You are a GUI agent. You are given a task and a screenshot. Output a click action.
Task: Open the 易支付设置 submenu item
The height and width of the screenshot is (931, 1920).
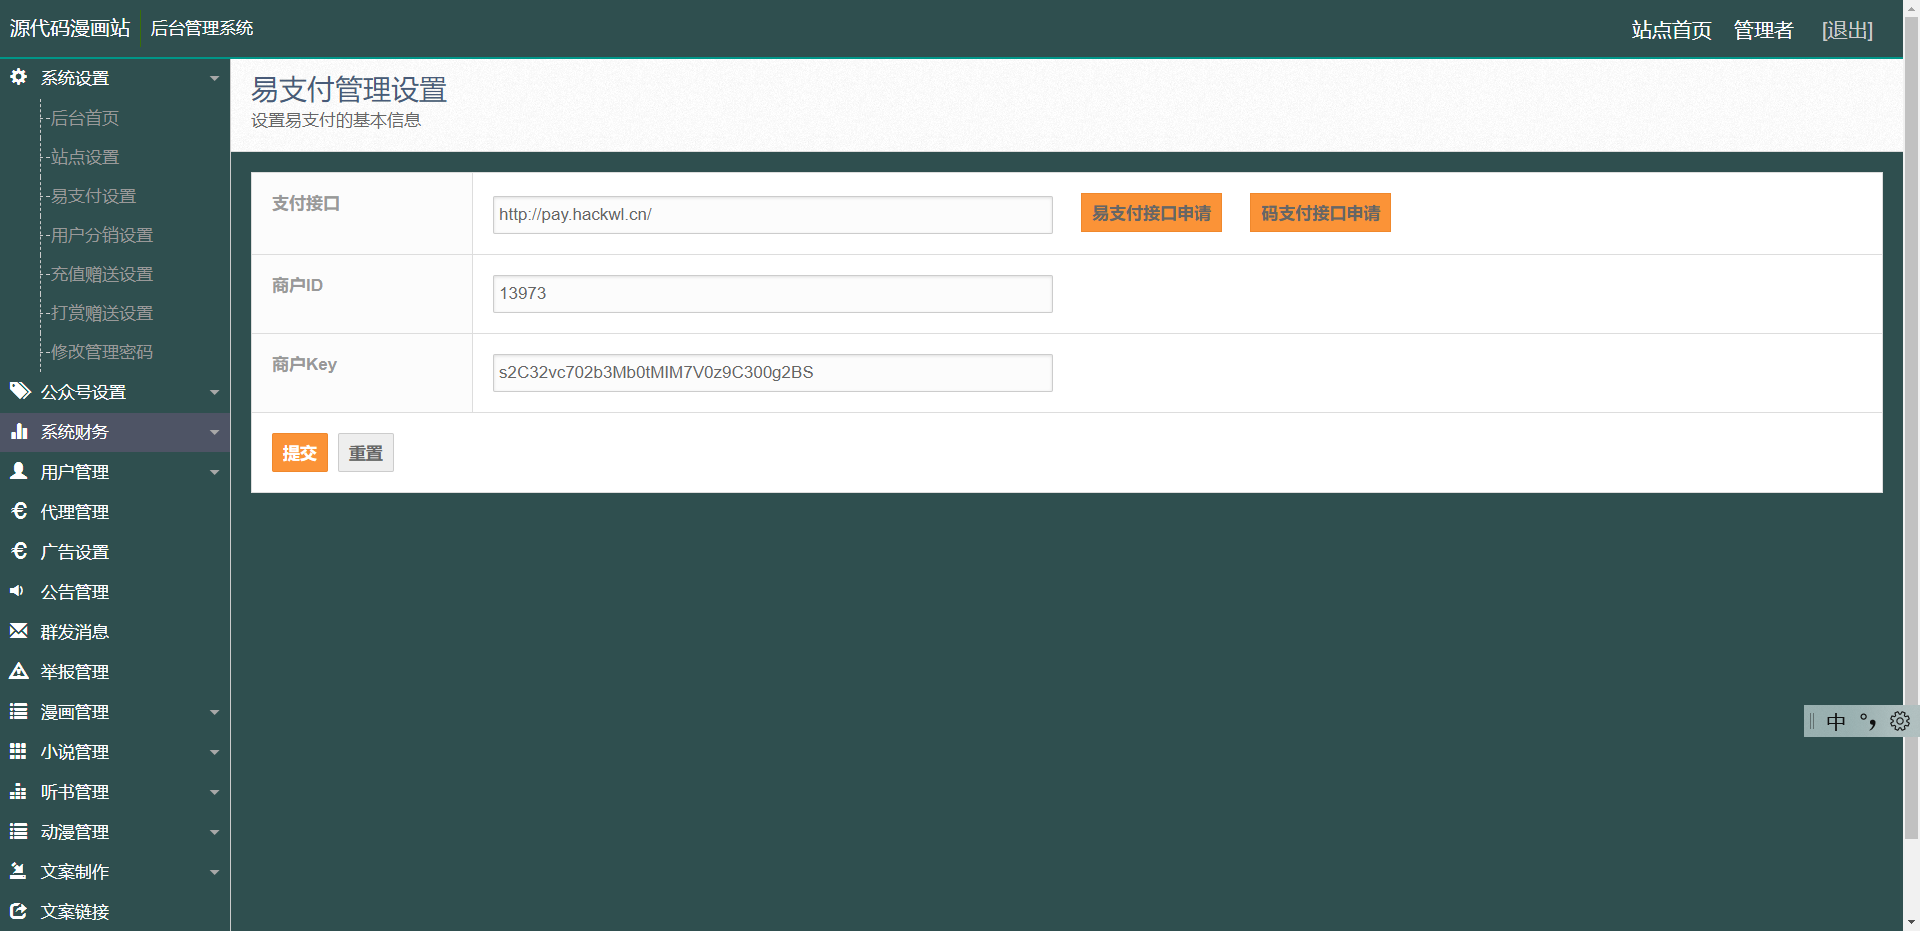point(93,196)
